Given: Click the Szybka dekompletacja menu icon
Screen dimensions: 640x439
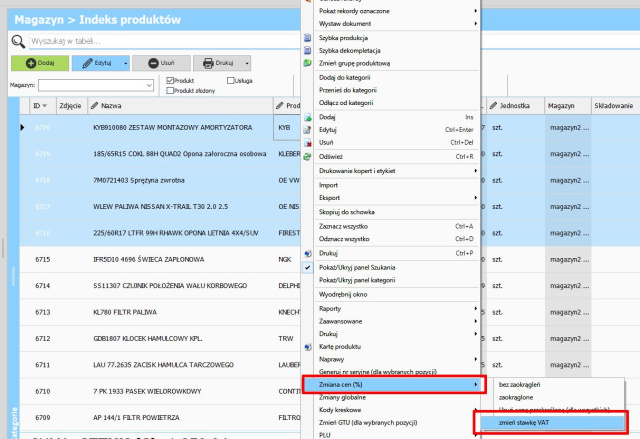Looking at the screenshot, I should [x=308, y=51].
